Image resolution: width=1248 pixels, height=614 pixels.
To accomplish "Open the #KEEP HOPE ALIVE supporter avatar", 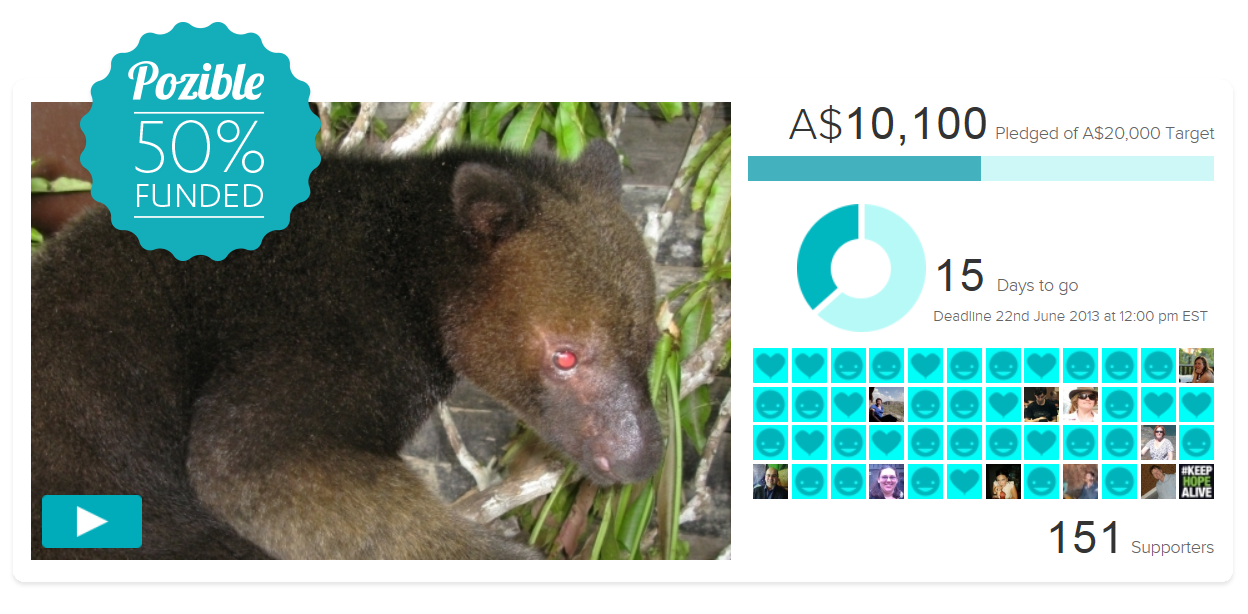I will tap(1196, 481).
